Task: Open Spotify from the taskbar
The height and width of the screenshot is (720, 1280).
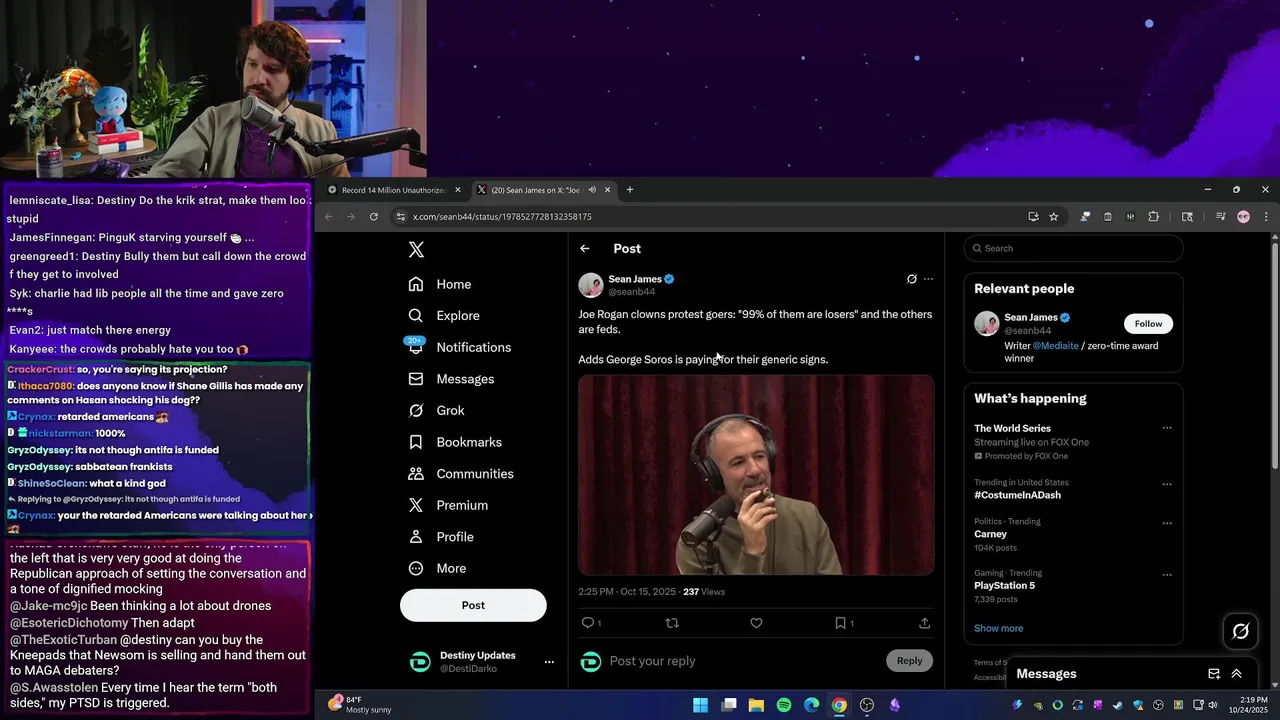Action: (784, 705)
